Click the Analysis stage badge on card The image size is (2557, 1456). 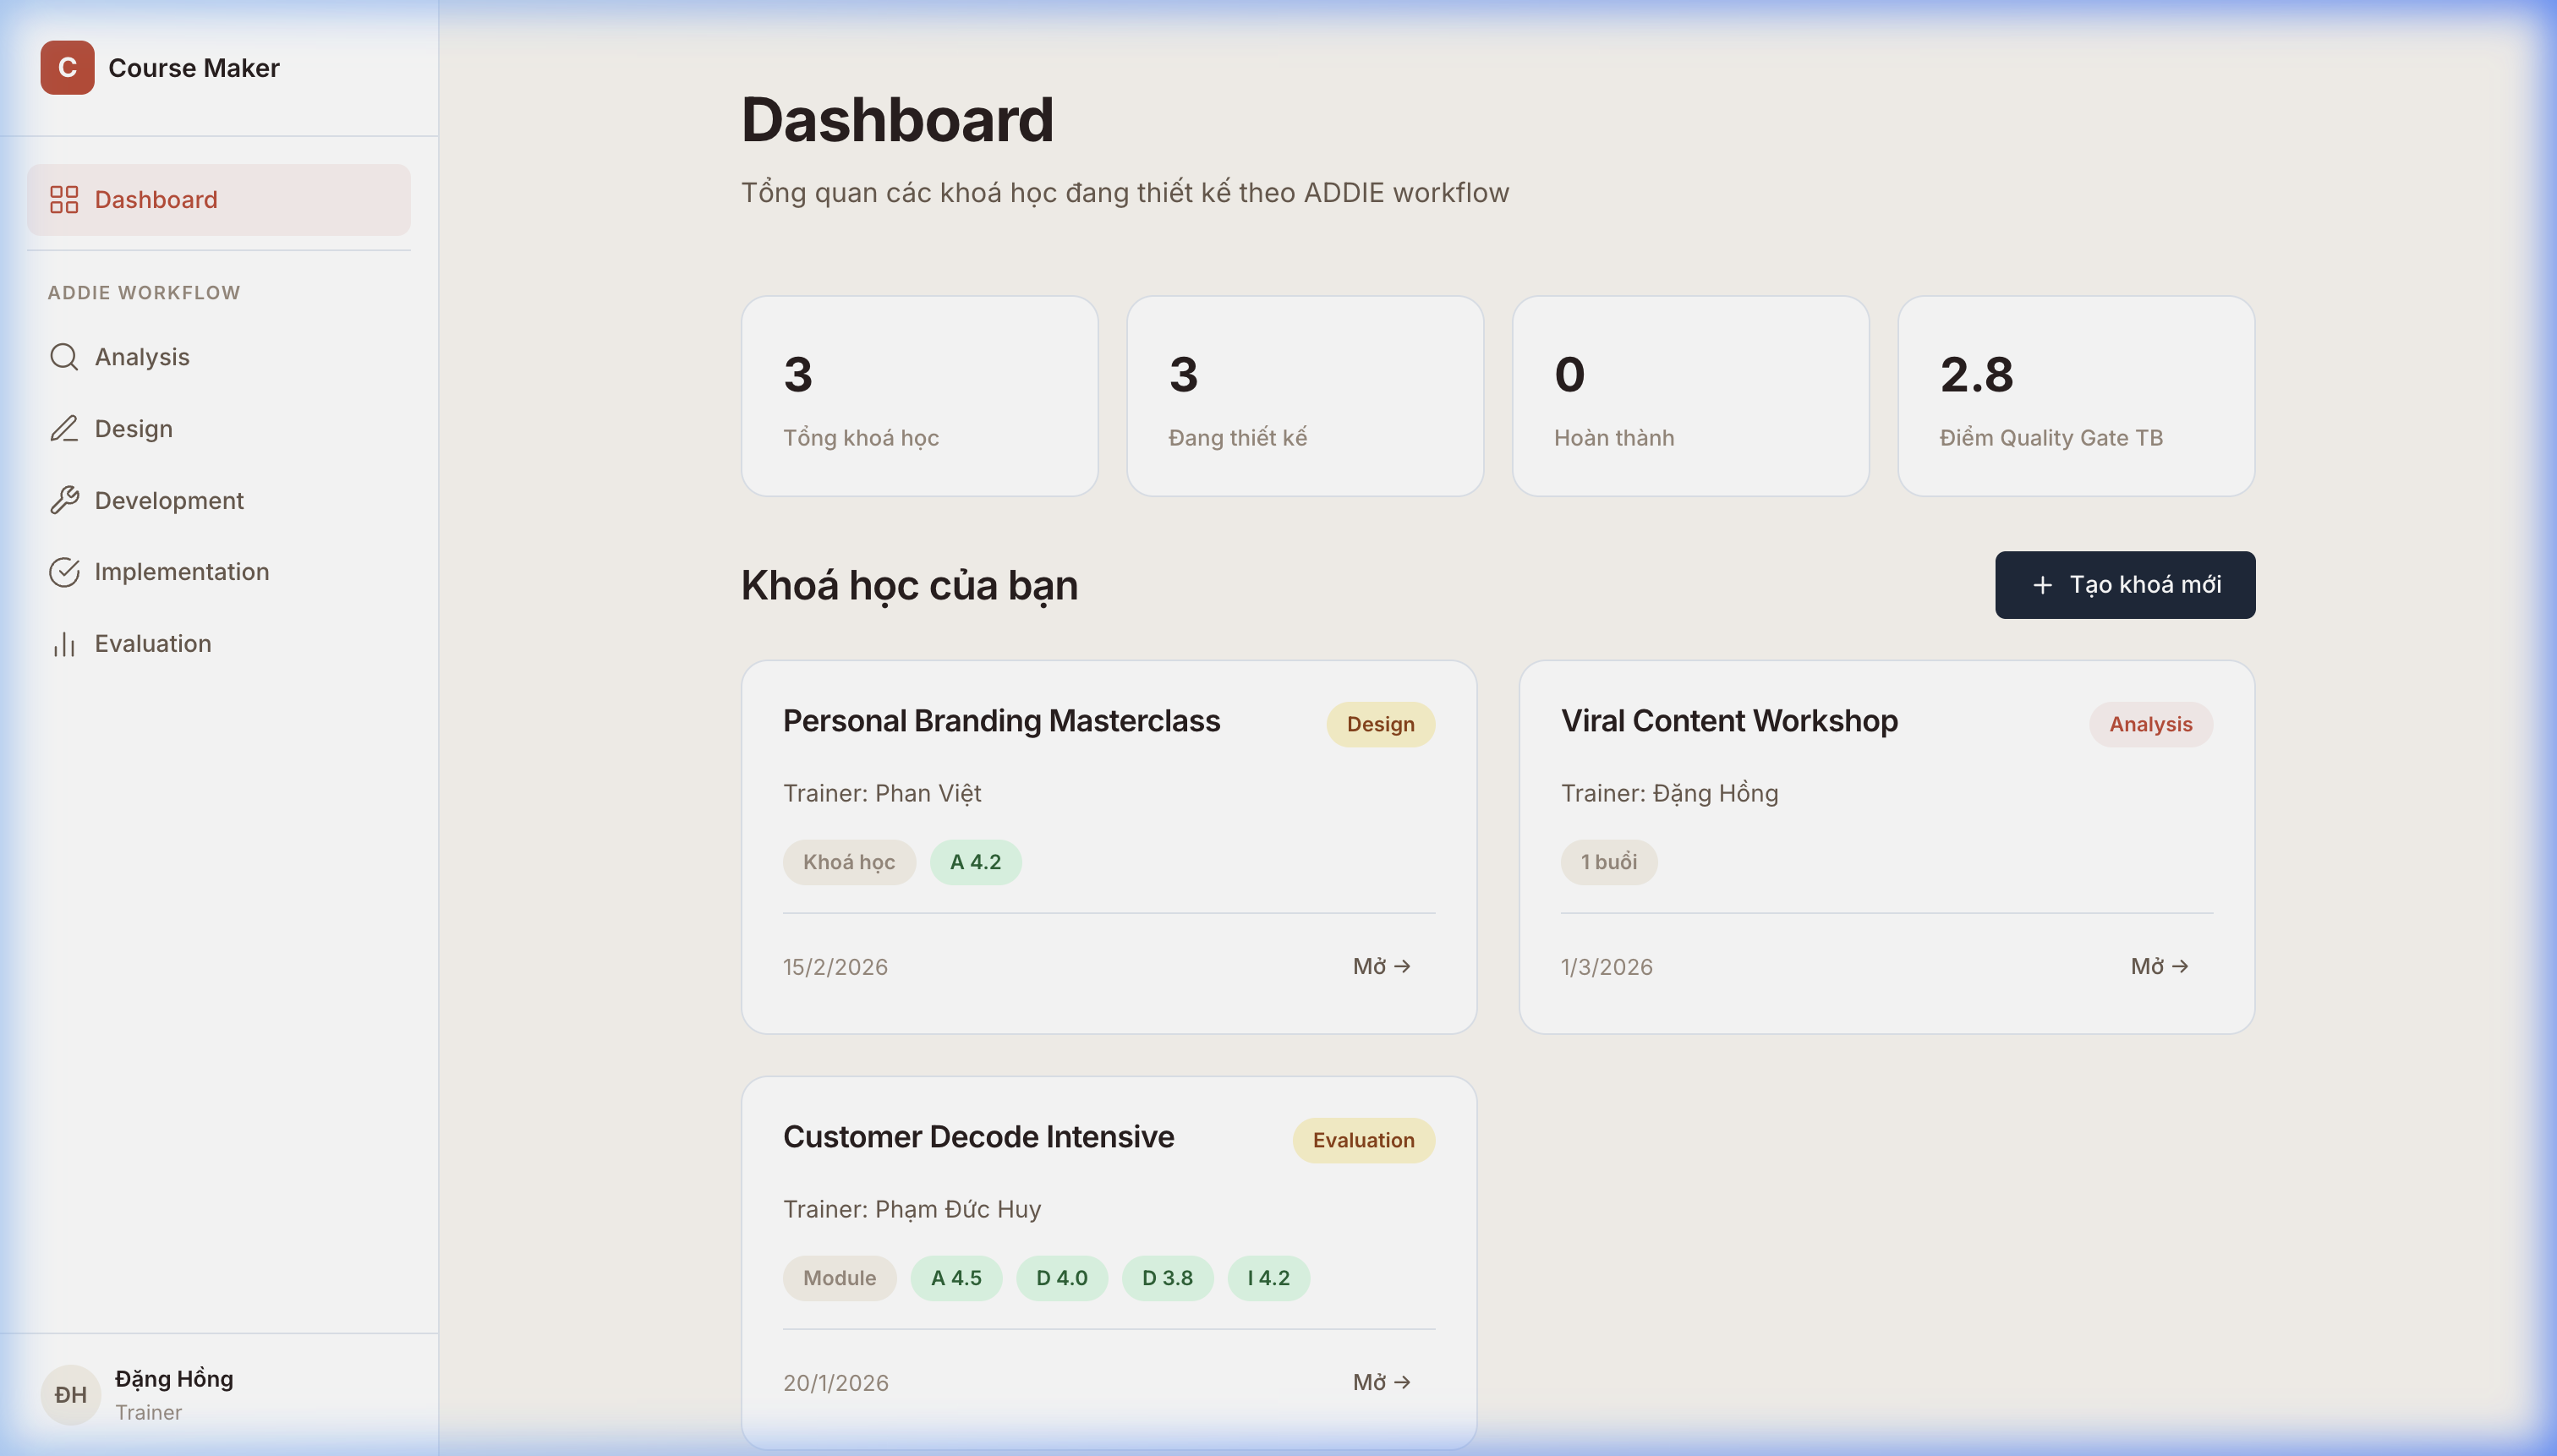pos(2150,724)
